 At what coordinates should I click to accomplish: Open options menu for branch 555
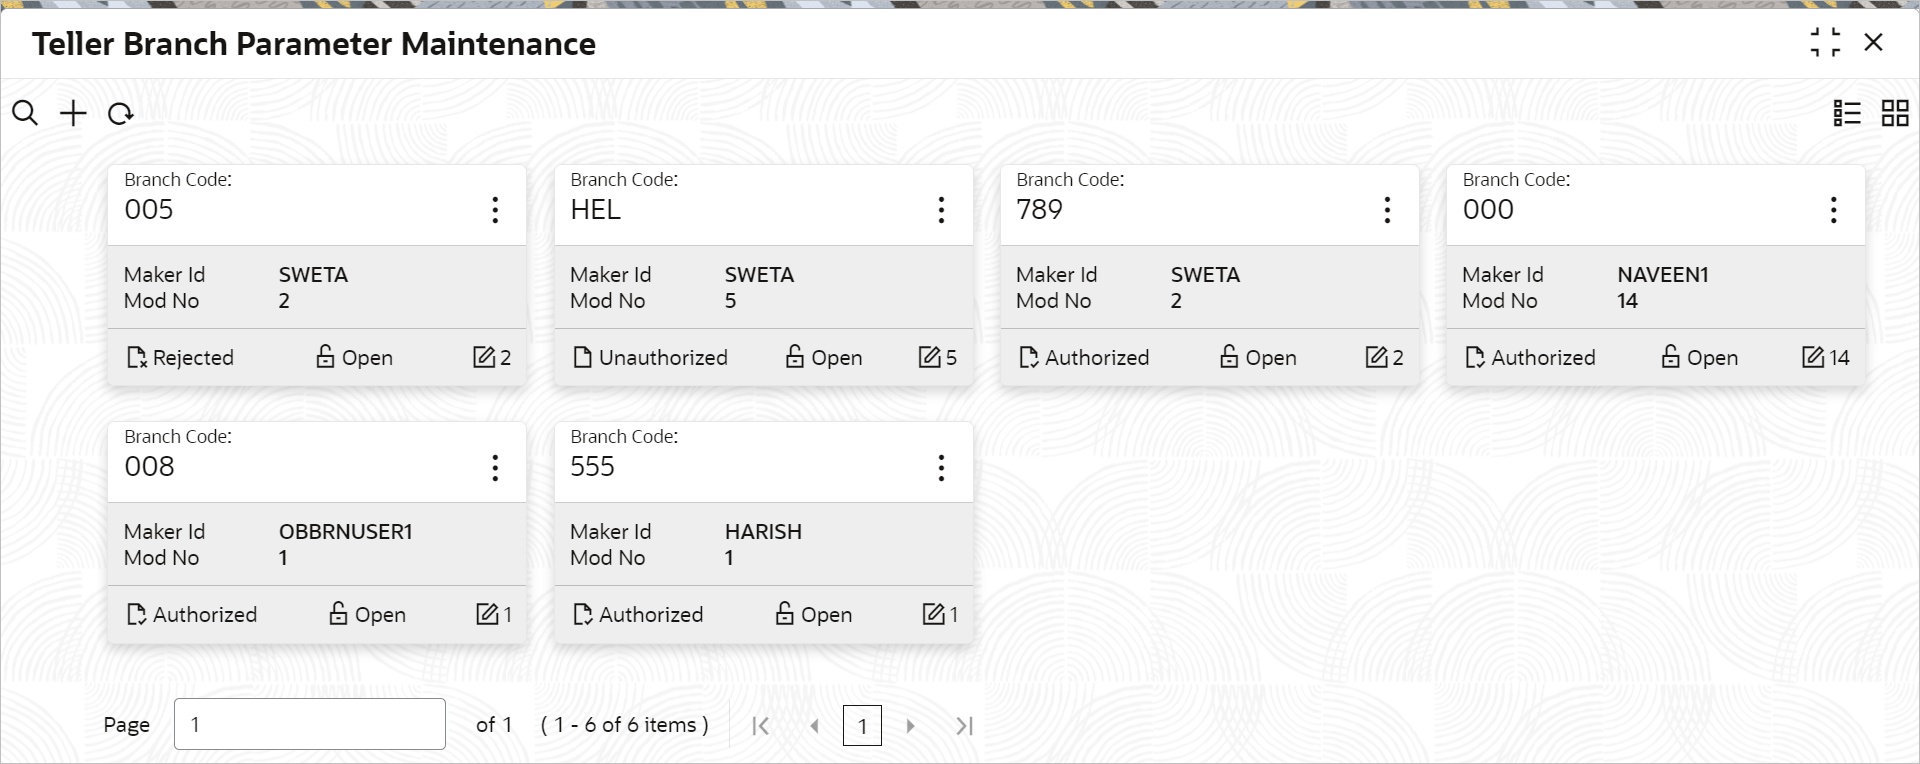[x=941, y=467]
